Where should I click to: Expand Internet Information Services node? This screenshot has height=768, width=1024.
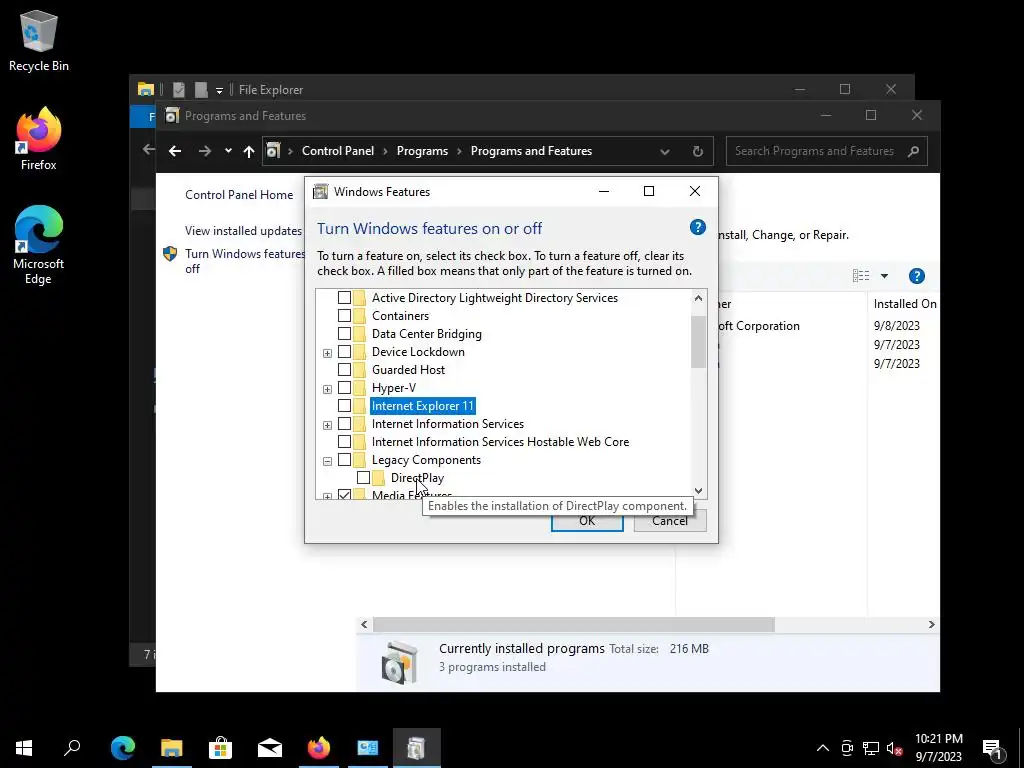pos(327,425)
